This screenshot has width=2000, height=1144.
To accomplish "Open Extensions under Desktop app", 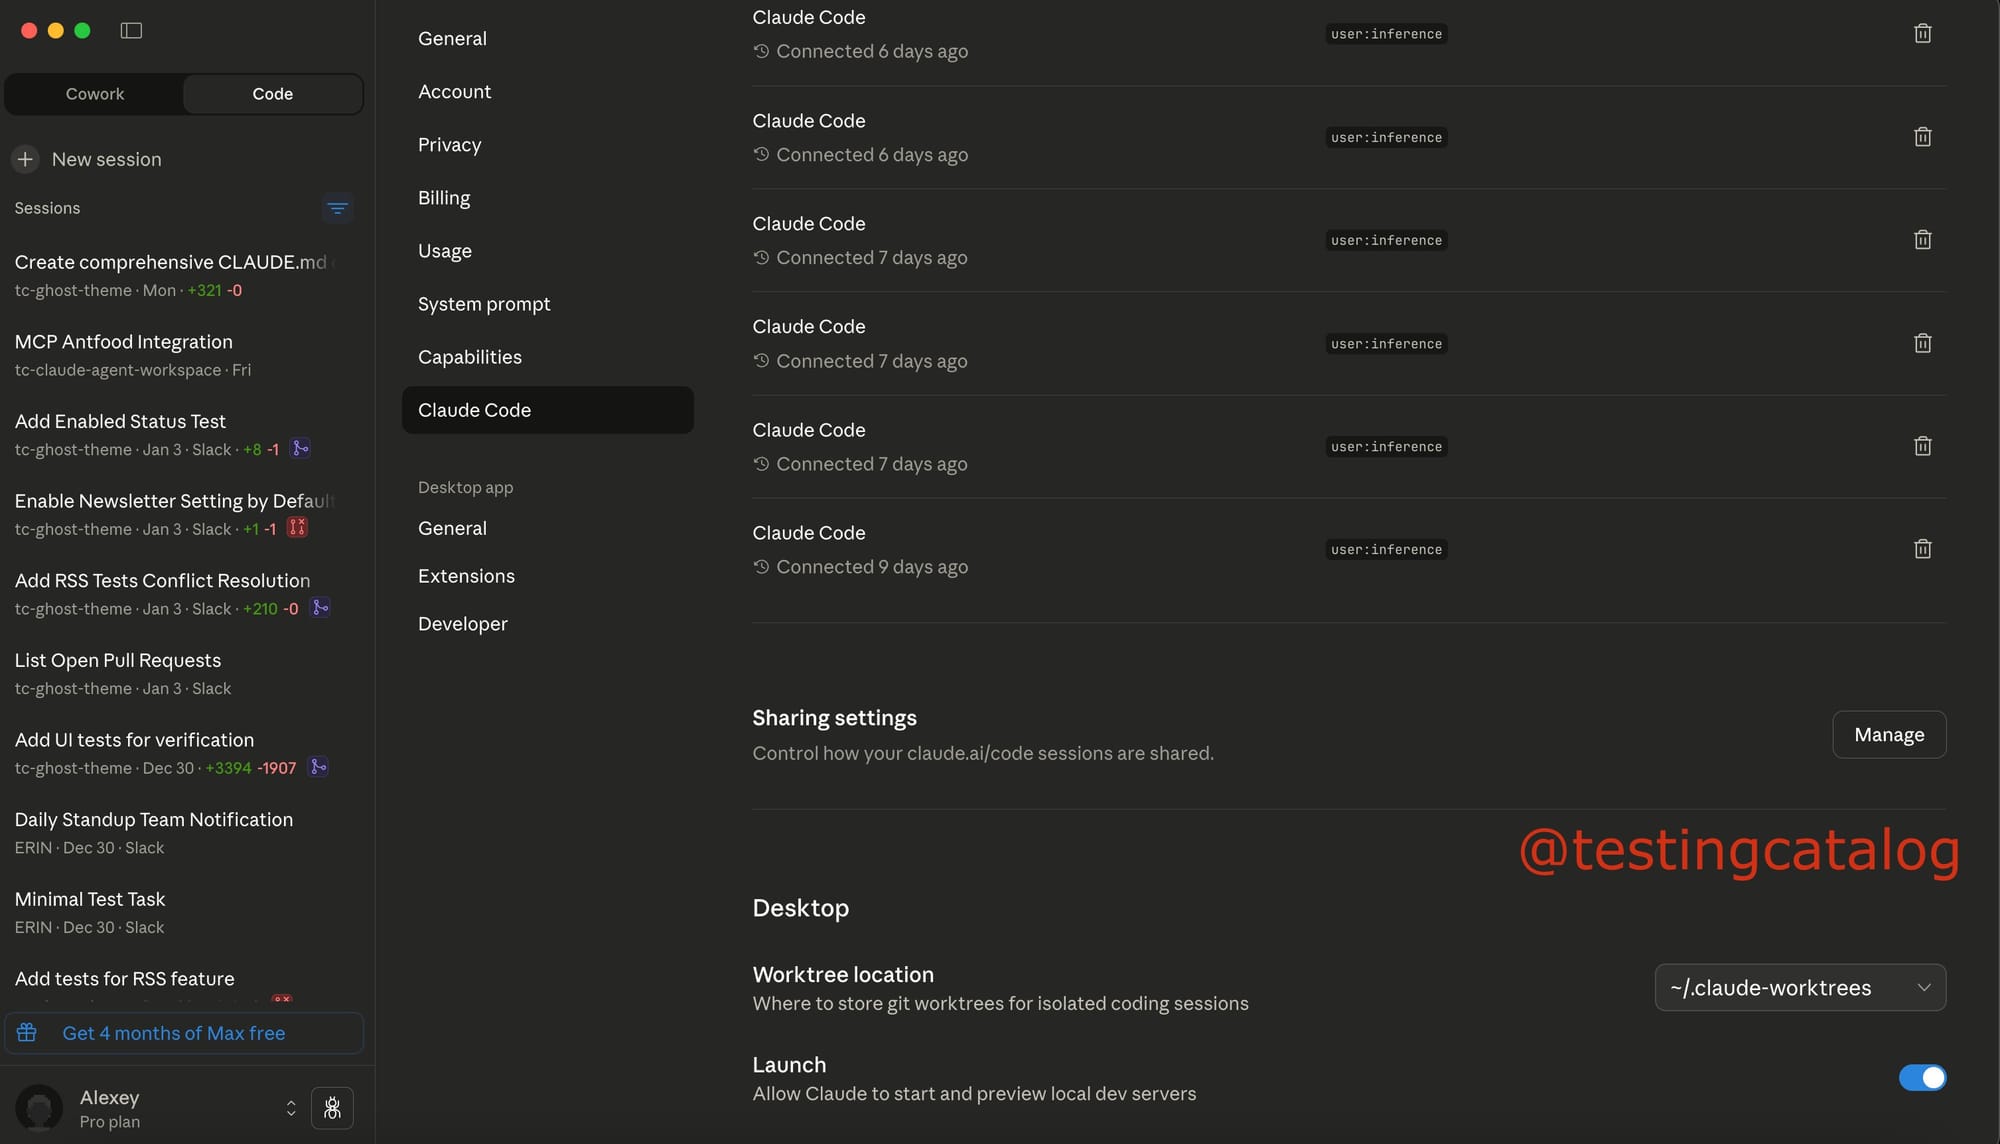I will coord(466,576).
